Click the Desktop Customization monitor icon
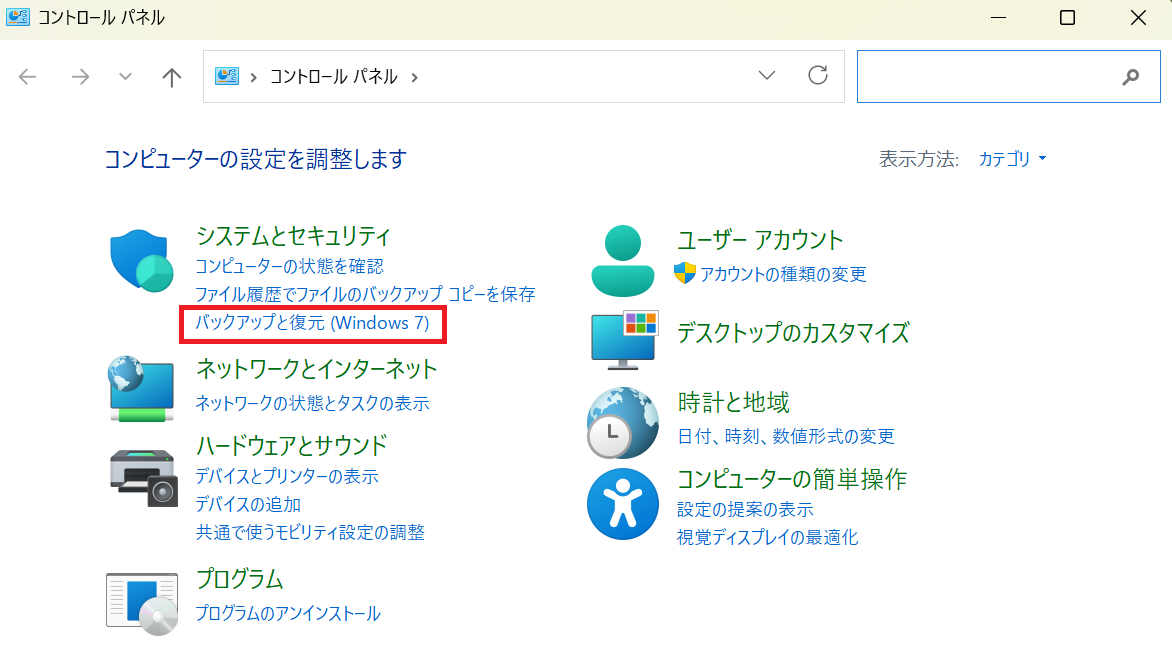Image resolution: width=1172 pixels, height=655 pixels. [622, 338]
